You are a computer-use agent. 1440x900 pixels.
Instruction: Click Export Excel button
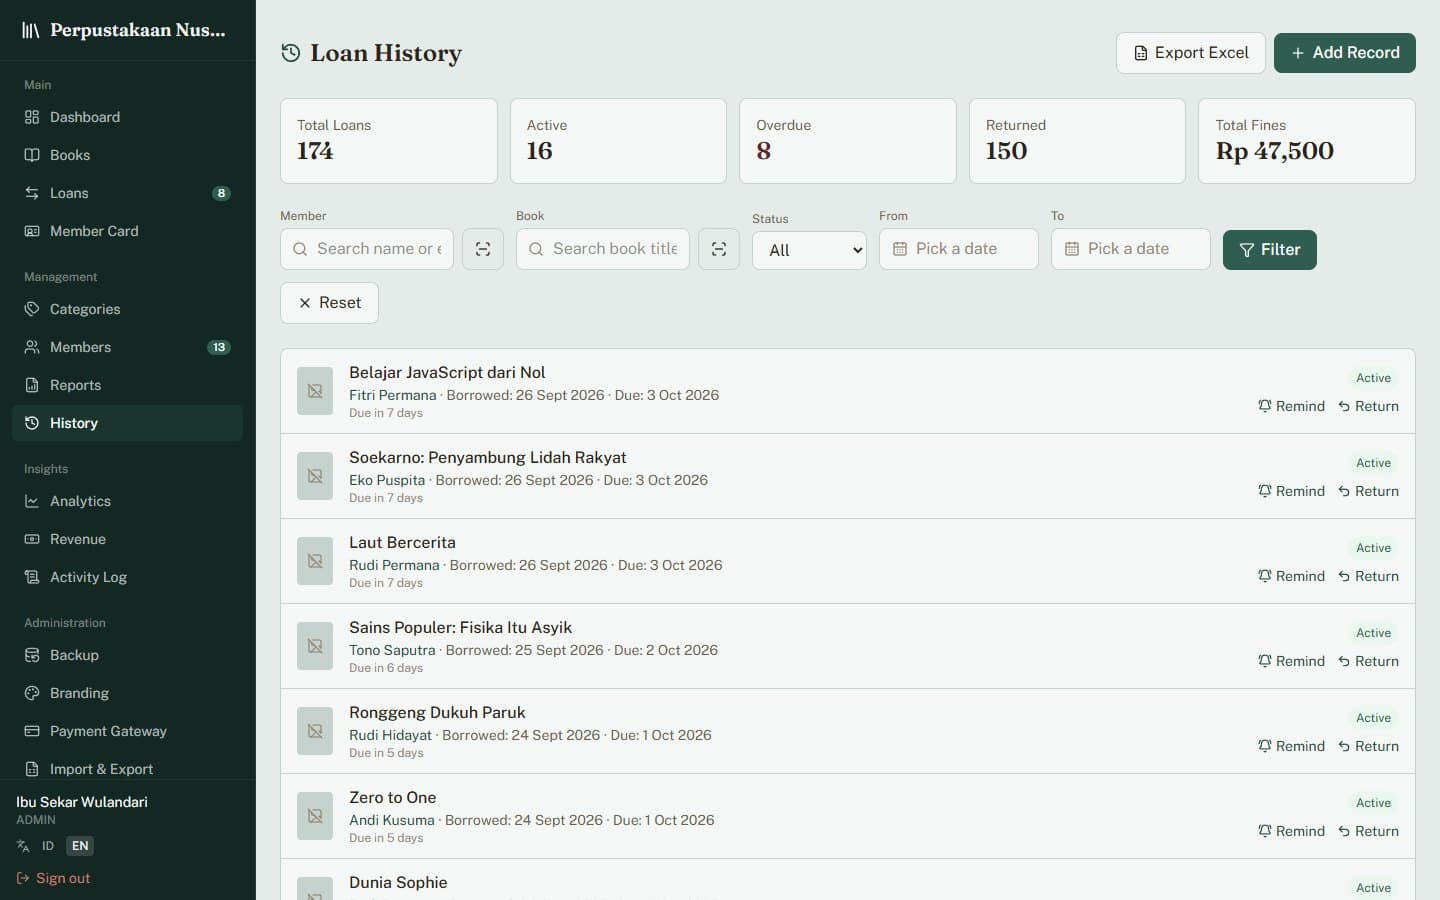(1191, 53)
